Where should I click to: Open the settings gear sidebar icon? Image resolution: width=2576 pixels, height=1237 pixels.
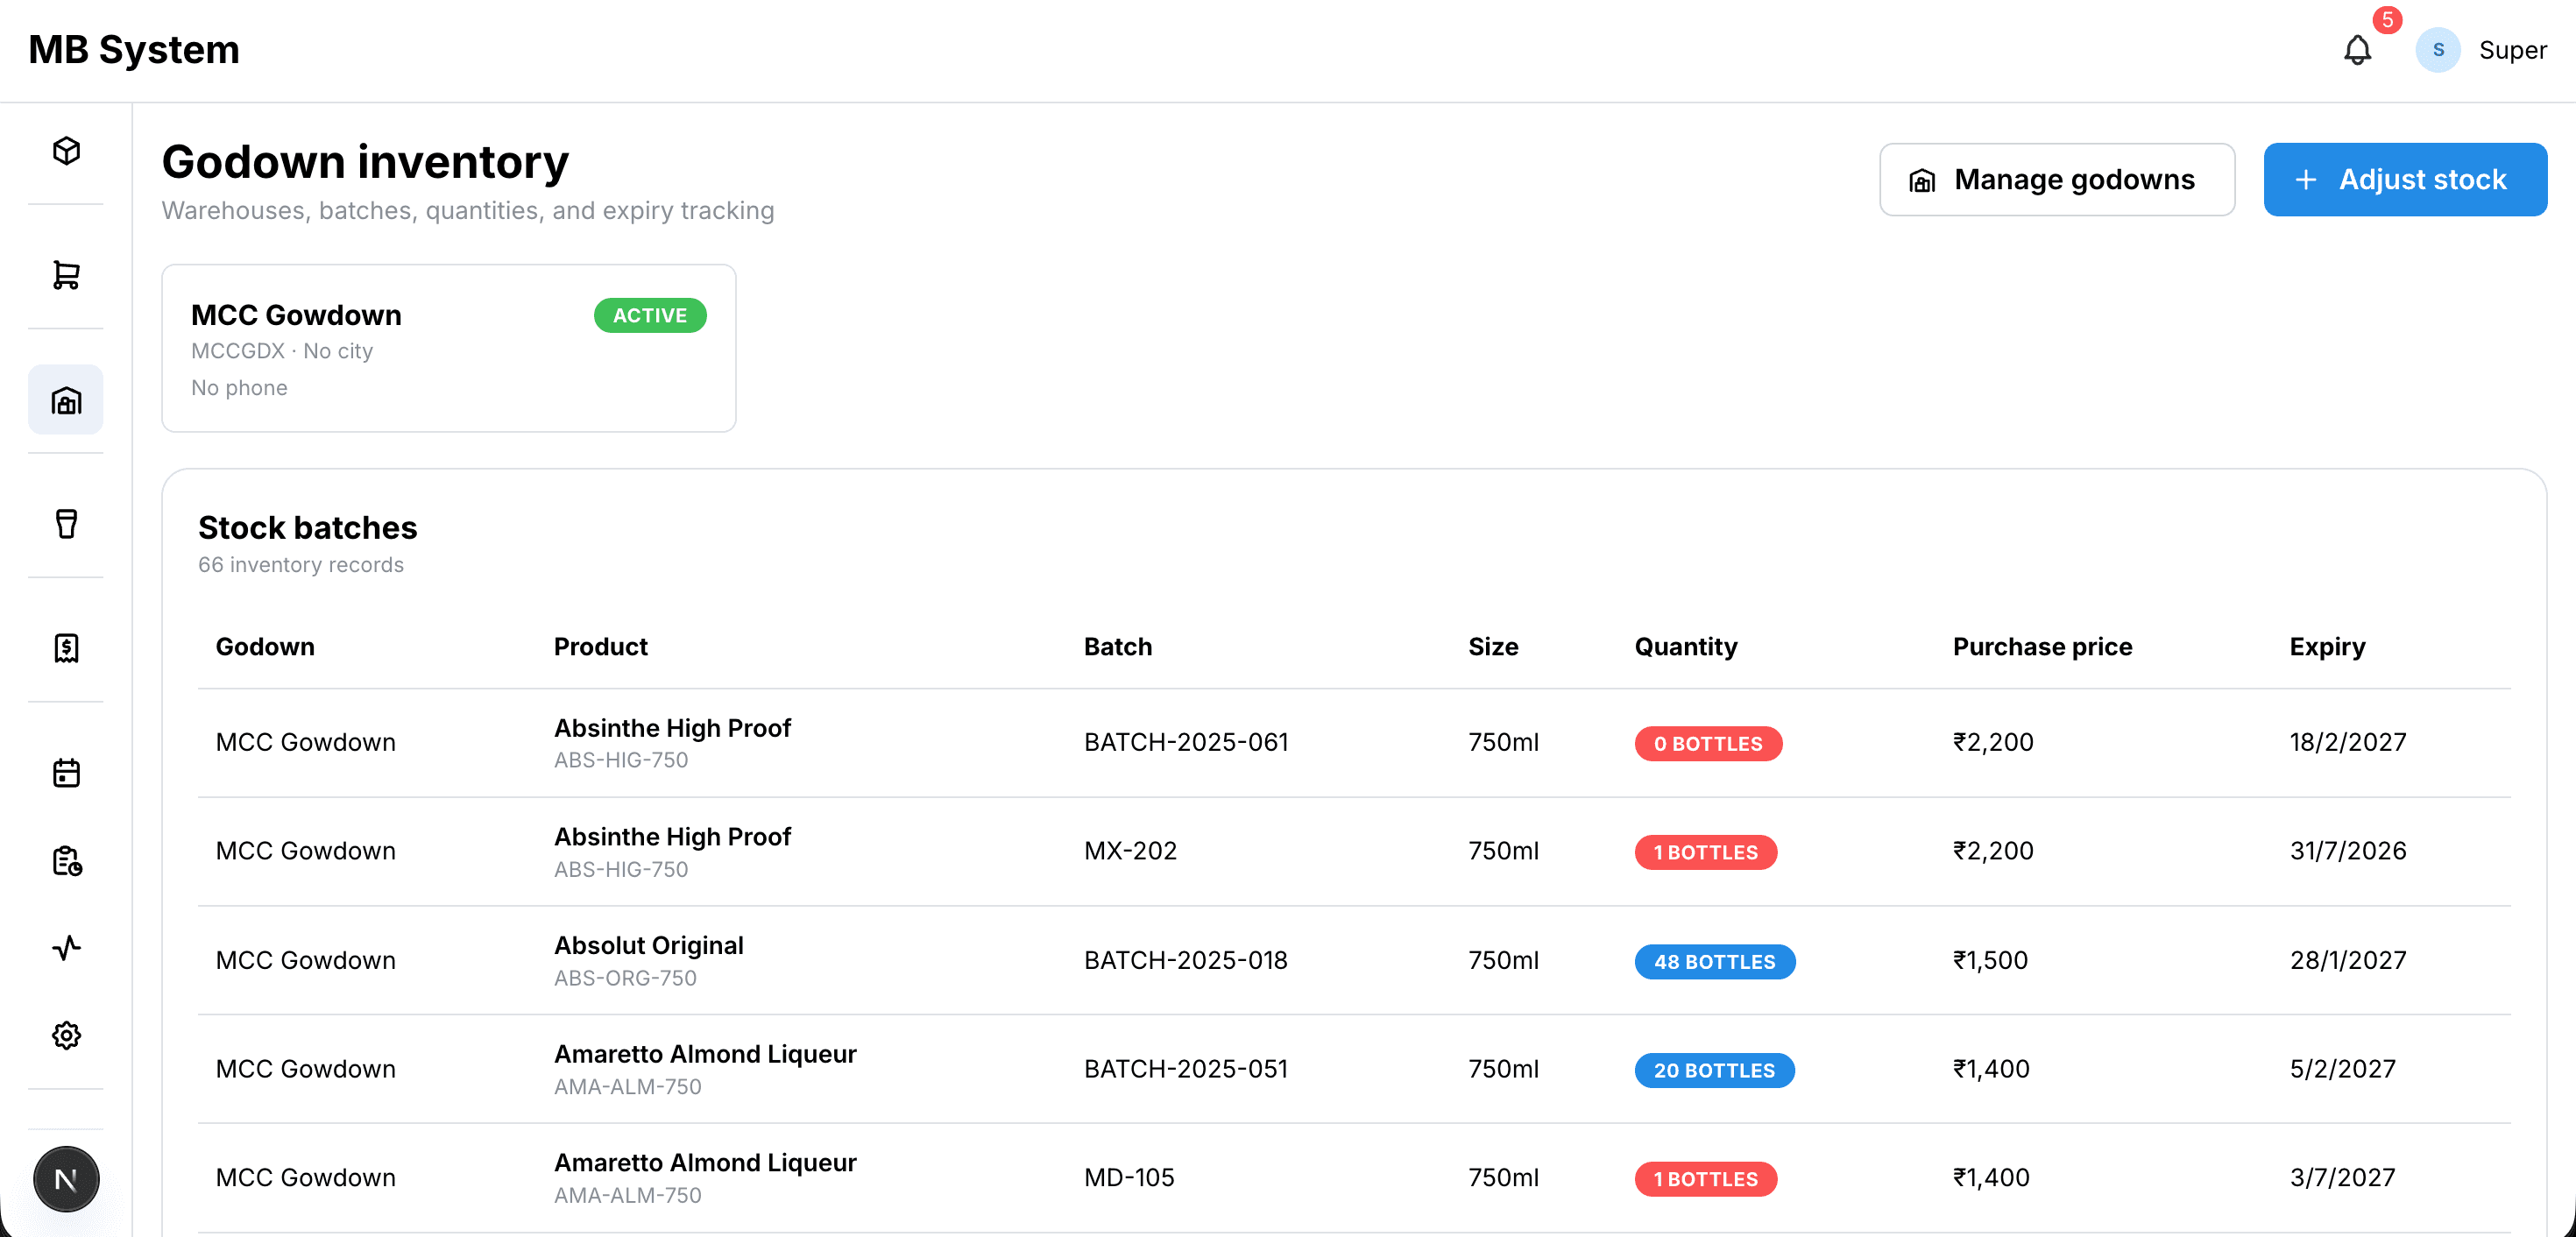coord(66,1035)
